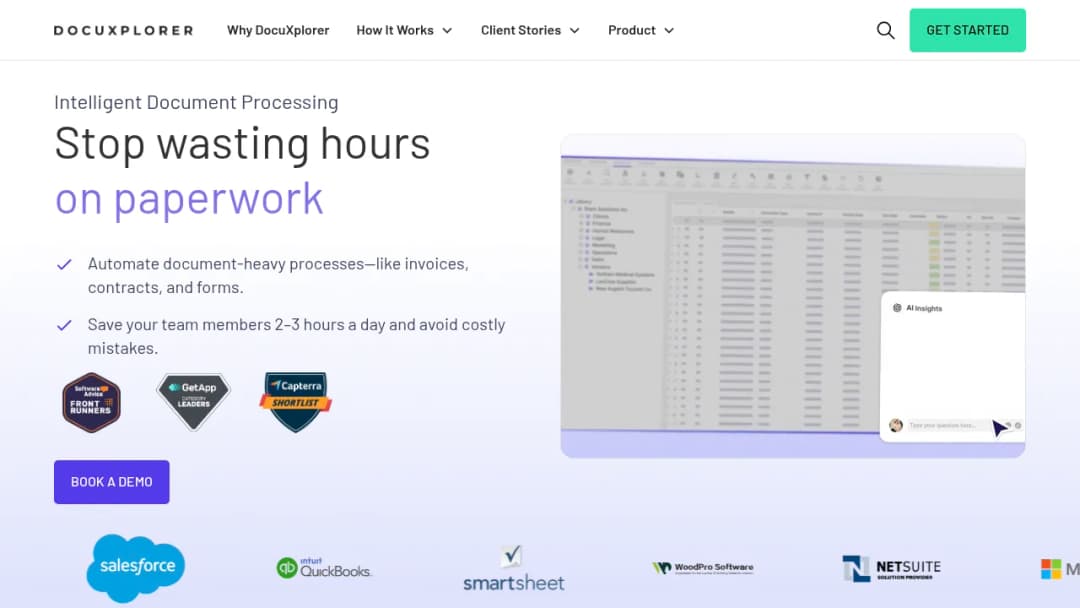Click the Software Advice Front Runners badge
This screenshot has height=608, width=1080.
coord(92,402)
